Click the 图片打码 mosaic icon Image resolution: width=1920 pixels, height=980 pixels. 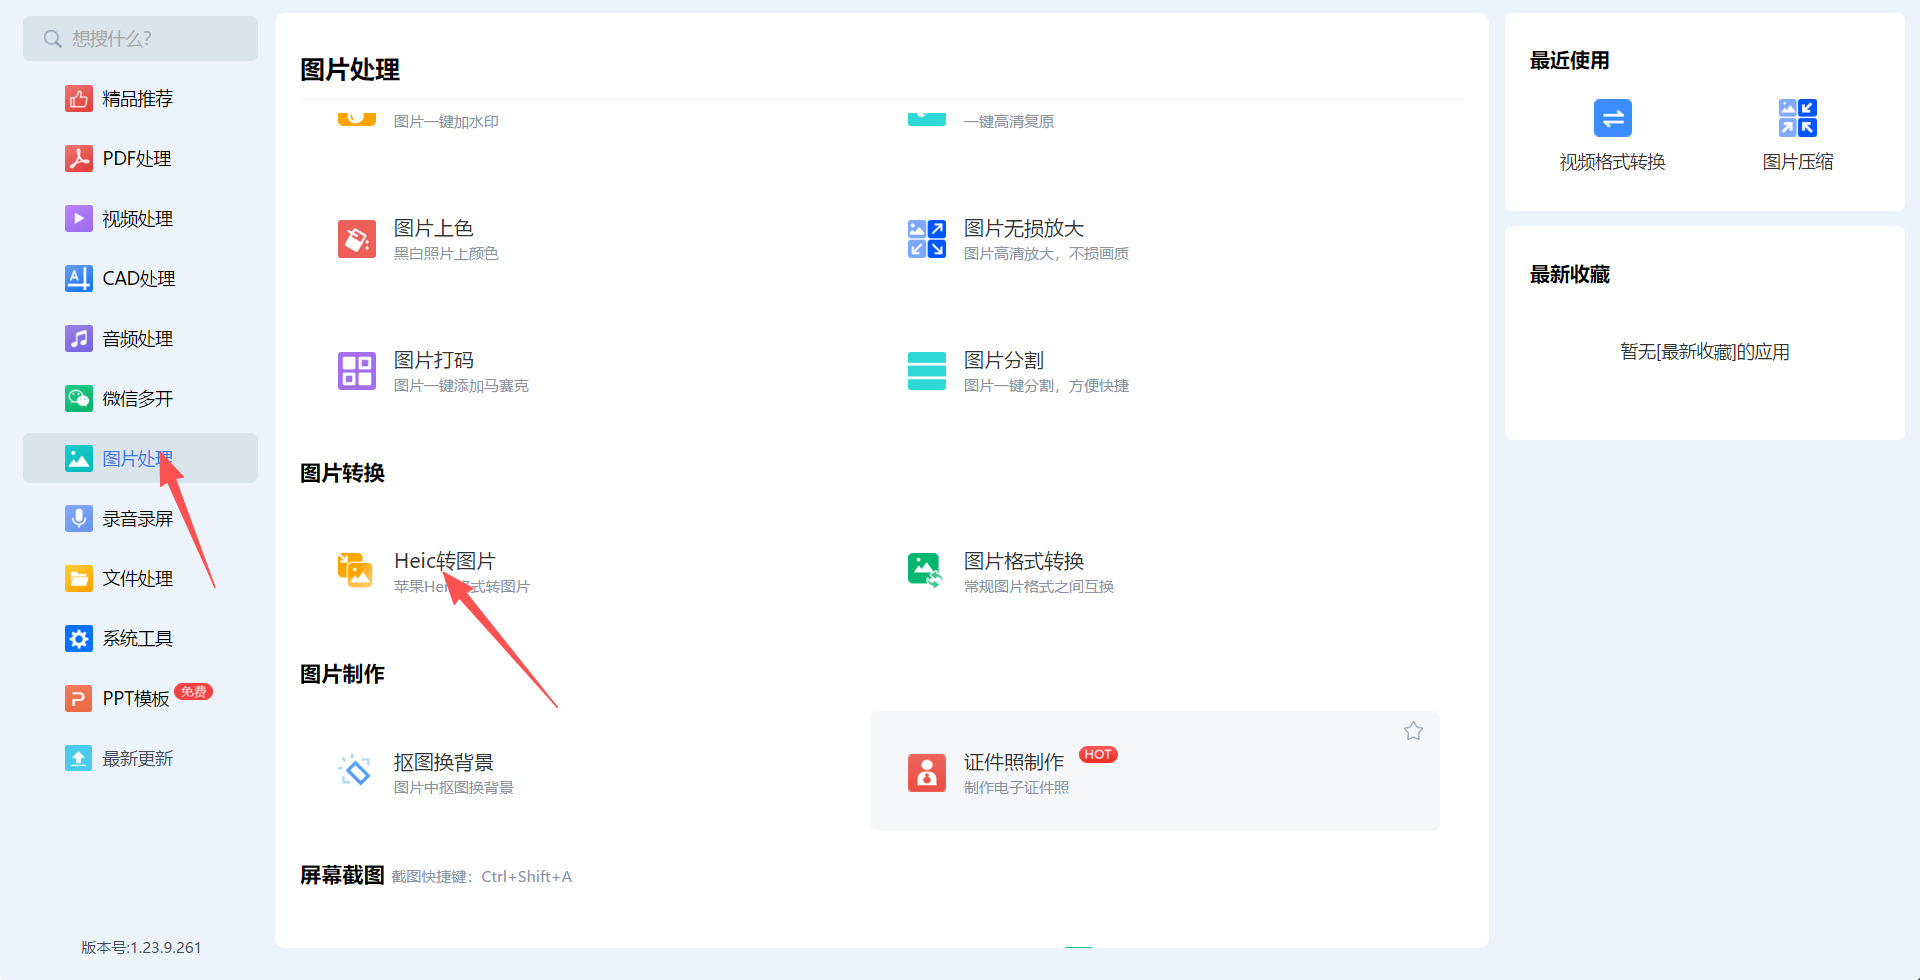[357, 371]
